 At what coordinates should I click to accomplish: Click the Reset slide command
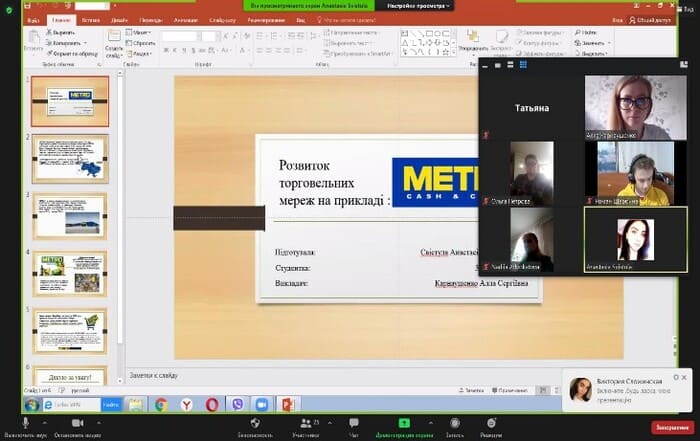click(x=141, y=43)
